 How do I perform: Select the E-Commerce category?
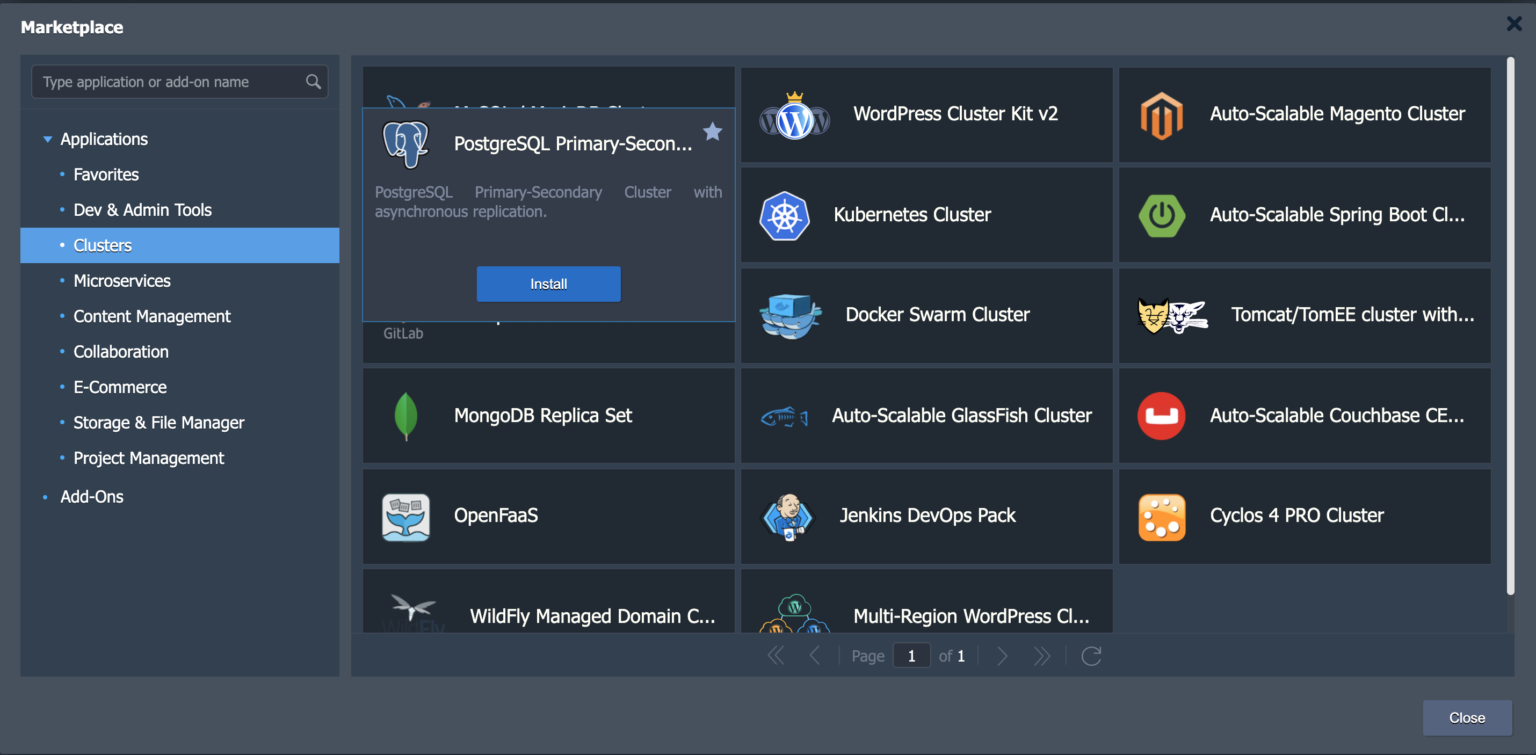pyautogui.click(x=120, y=387)
